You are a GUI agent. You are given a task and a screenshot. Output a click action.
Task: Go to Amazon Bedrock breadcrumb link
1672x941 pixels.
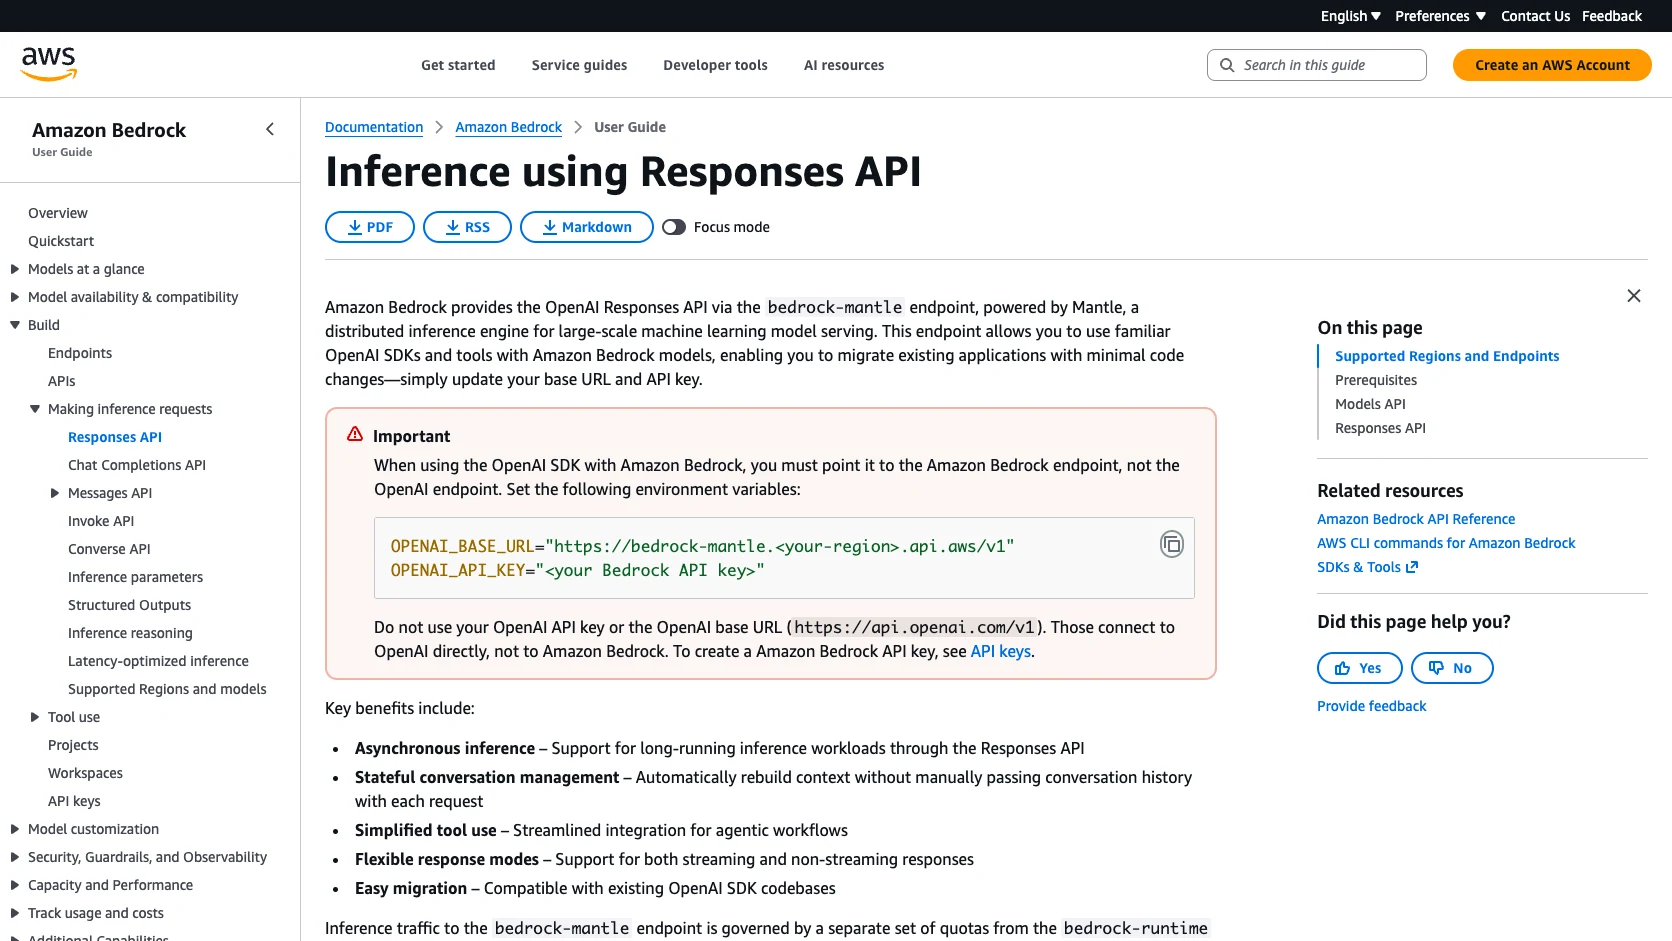tap(508, 127)
